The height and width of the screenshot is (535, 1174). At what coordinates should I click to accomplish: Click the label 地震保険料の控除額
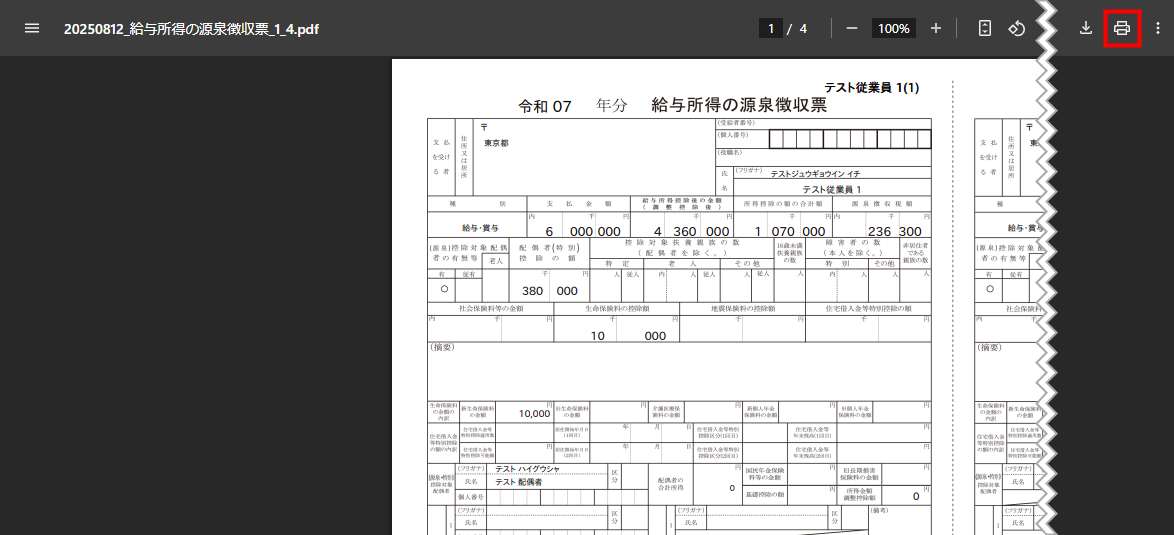(x=742, y=308)
